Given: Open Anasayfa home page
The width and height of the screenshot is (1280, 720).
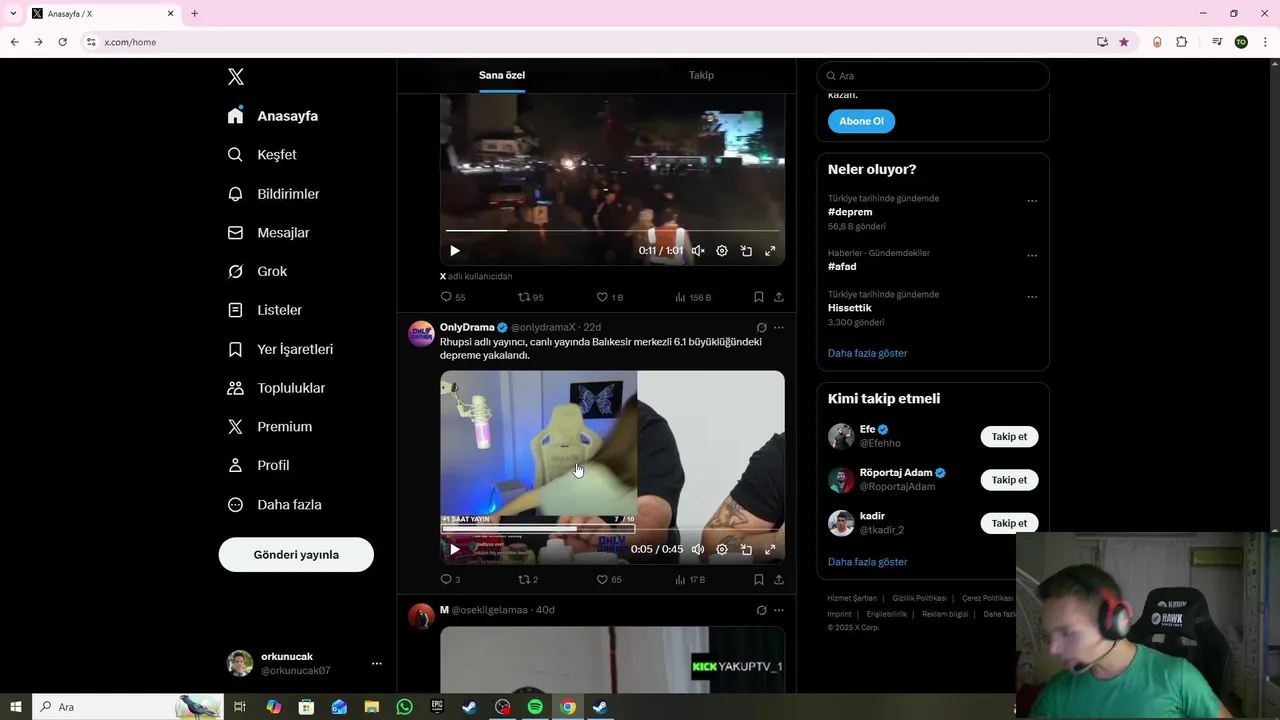Looking at the screenshot, I should click(x=273, y=116).
